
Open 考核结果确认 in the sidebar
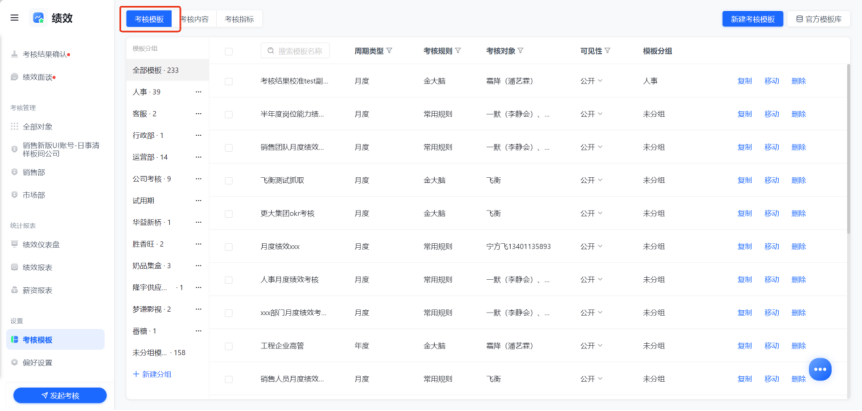point(45,54)
